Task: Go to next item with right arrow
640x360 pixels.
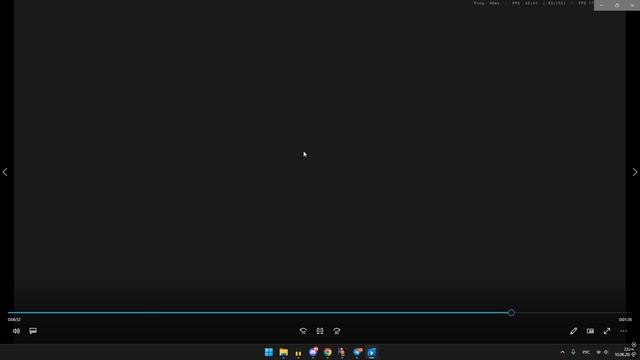Action: coord(635,172)
